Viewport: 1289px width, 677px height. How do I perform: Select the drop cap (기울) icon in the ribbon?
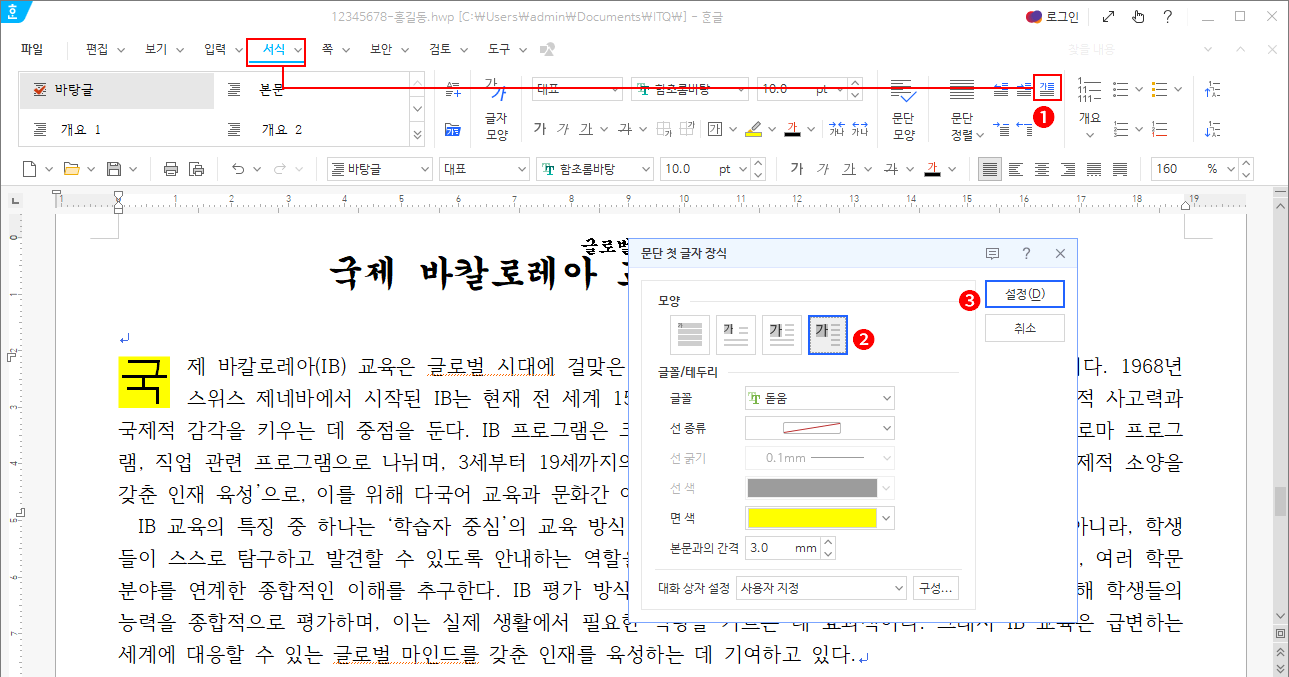coord(1045,88)
